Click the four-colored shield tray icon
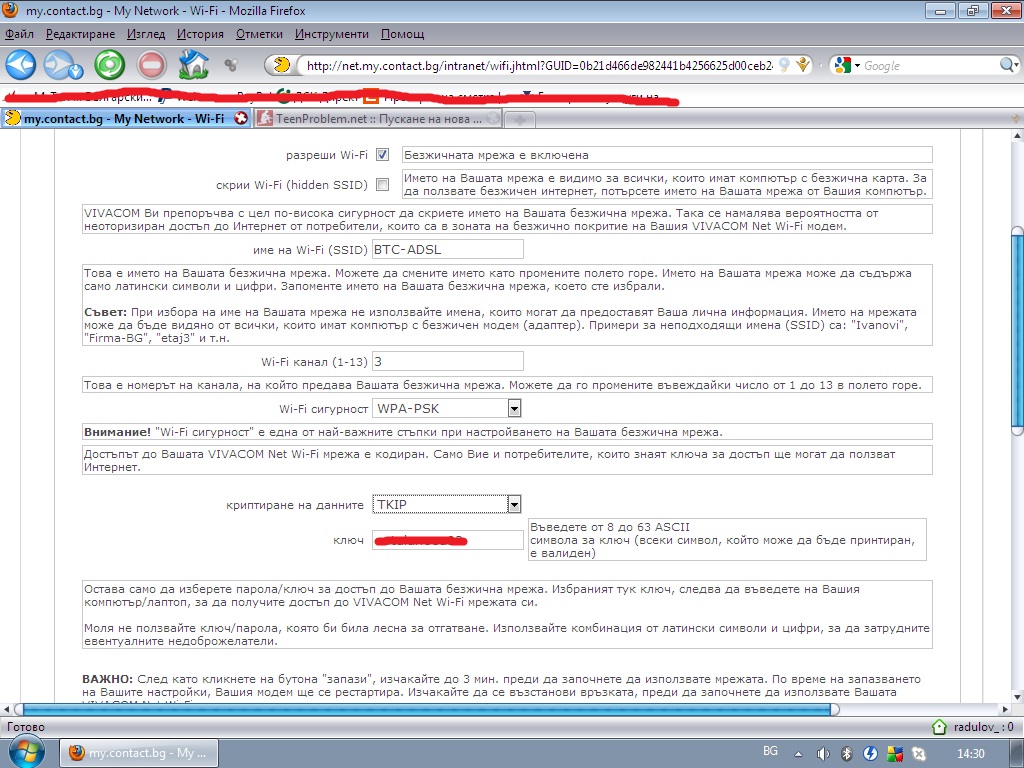 click(894, 754)
